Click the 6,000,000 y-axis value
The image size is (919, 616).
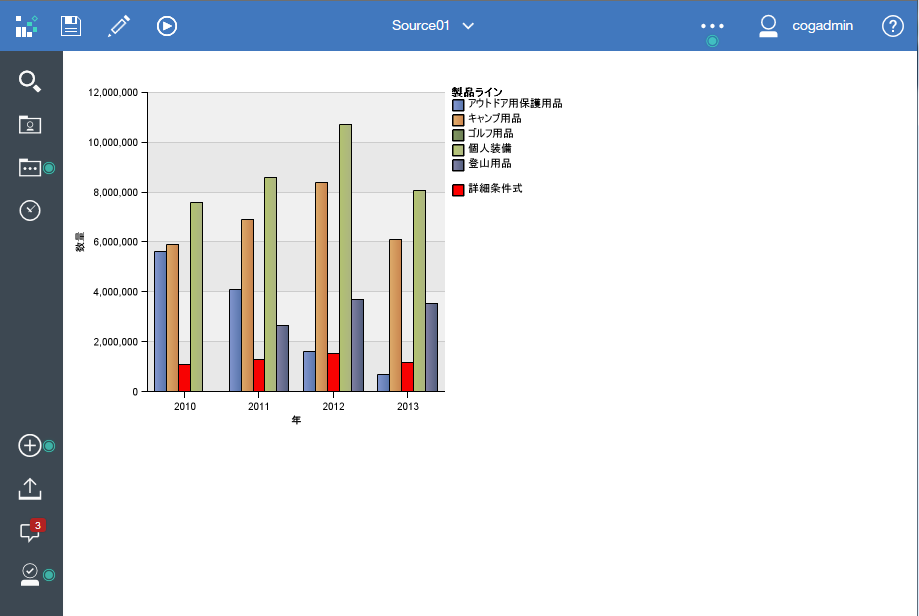[x=115, y=242]
